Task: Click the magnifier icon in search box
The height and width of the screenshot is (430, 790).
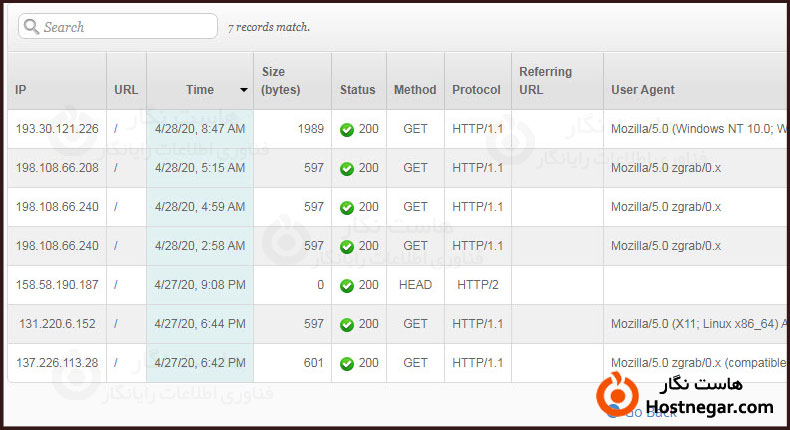Action: pos(31,27)
